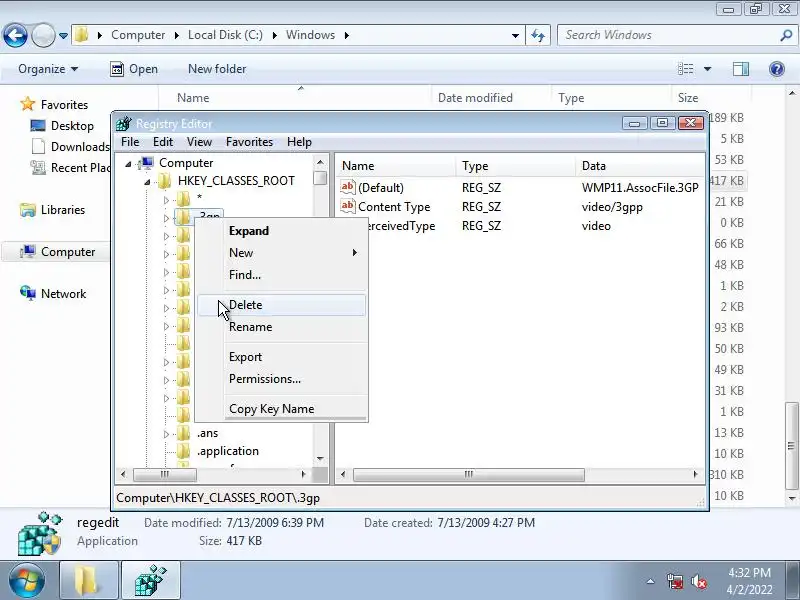
Task: Click Registry Editor taskbar icon
Action: click(x=151, y=580)
